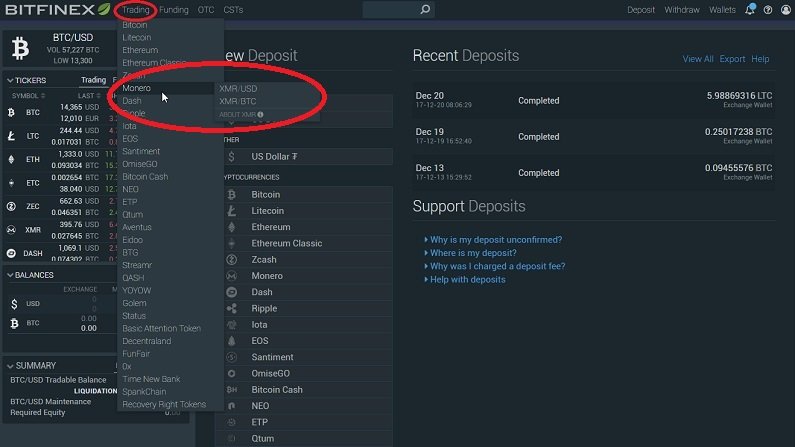
Task: Open the OTC menu
Action: (x=206, y=10)
